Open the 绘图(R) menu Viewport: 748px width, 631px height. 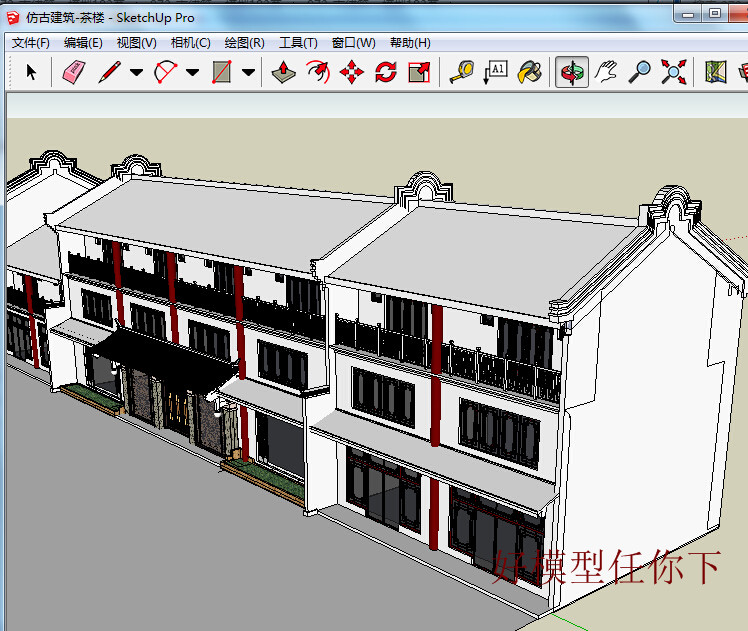[x=244, y=43]
